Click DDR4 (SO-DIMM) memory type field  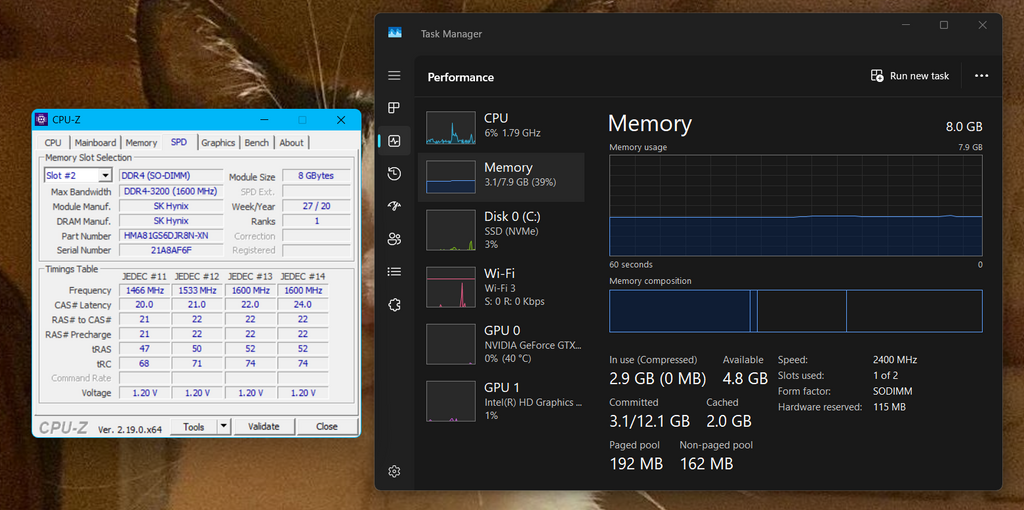coord(172,176)
